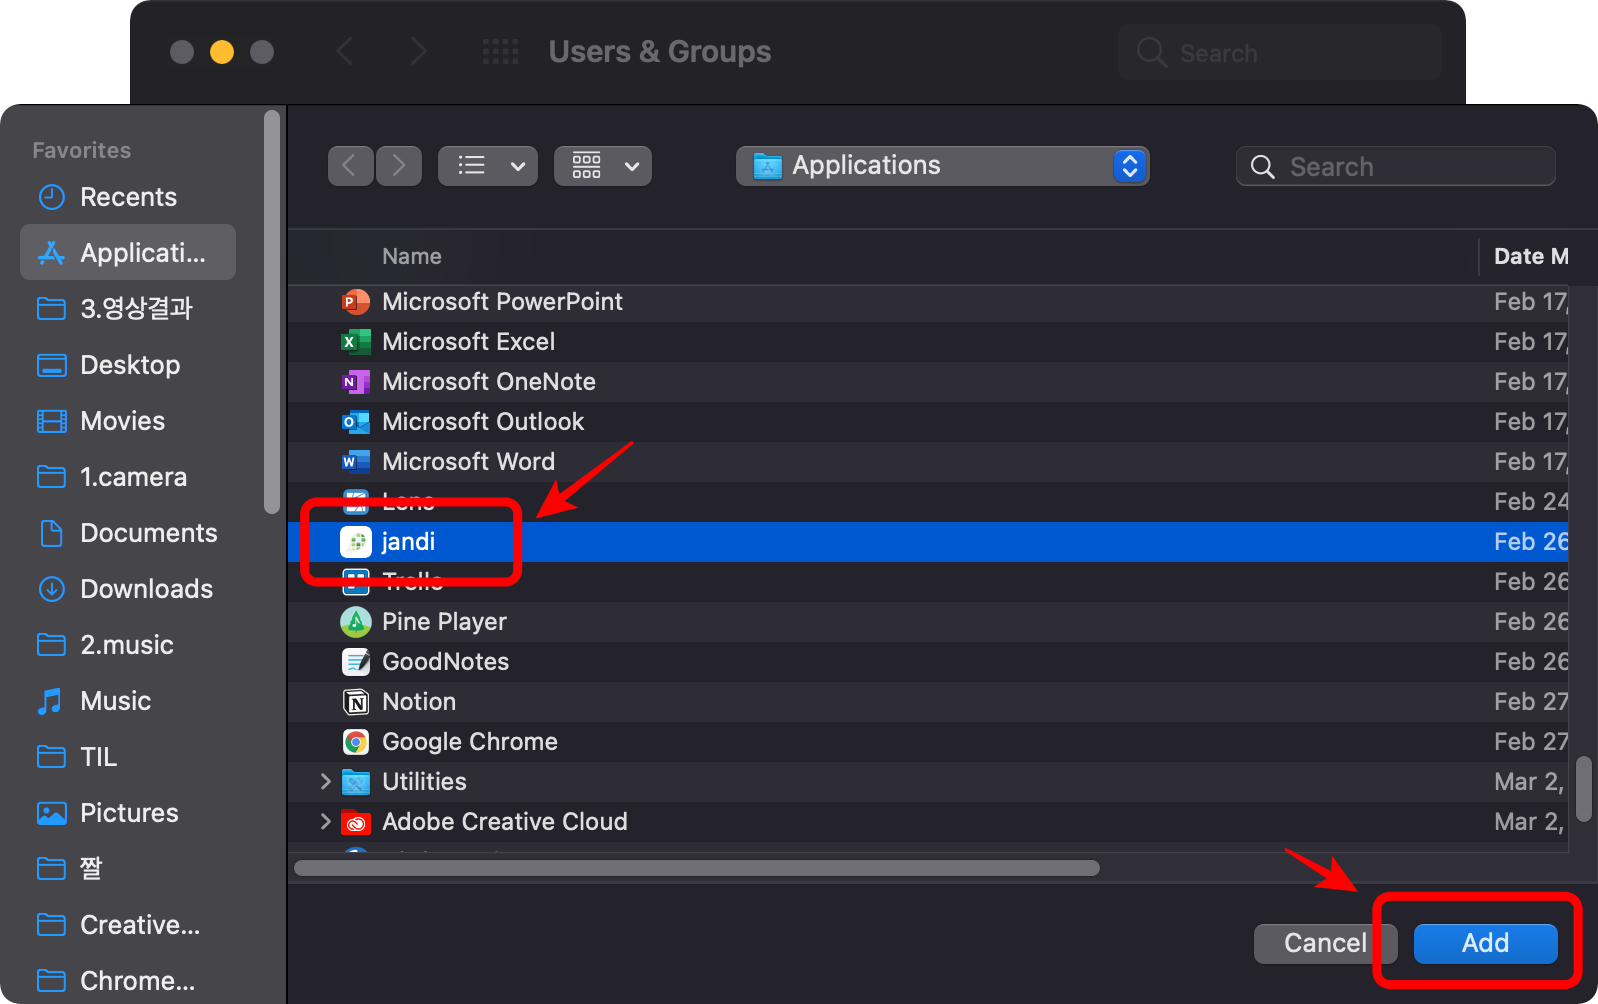Click the horizontal scrollbar of file list
1598x1004 pixels.
pyautogui.click(x=697, y=868)
